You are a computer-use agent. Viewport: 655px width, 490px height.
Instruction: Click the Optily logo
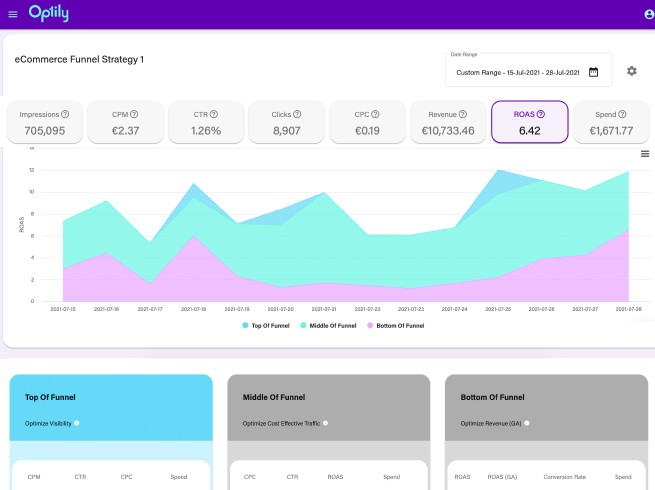coord(48,13)
